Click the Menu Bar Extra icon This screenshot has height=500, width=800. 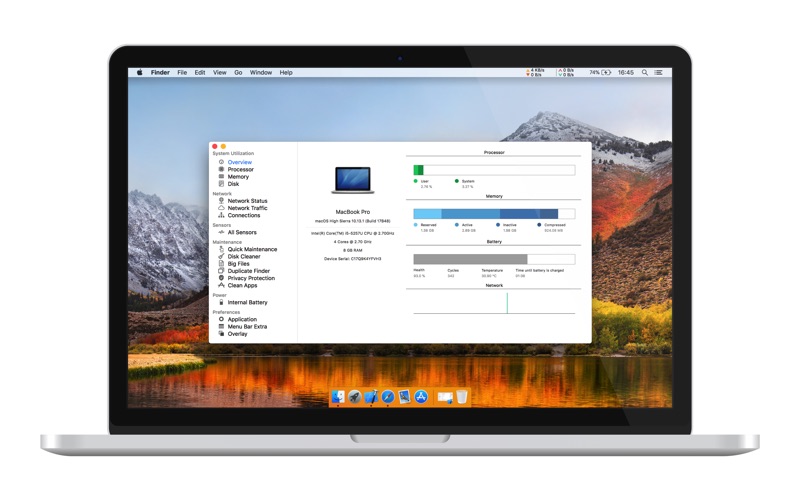pyautogui.click(x=221, y=326)
